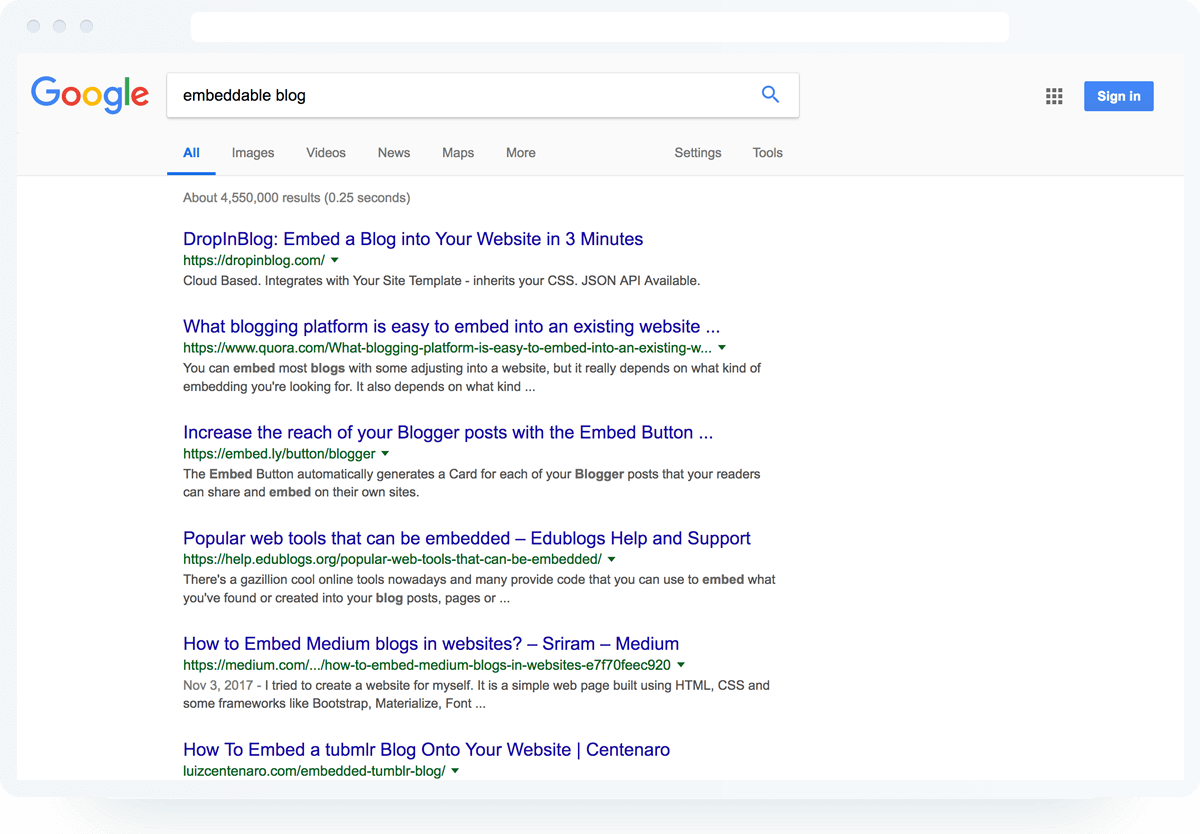1200x834 pixels.
Task: Open the 'How to Embed Medium blogs' result
Action: click(x=431, y=644)
